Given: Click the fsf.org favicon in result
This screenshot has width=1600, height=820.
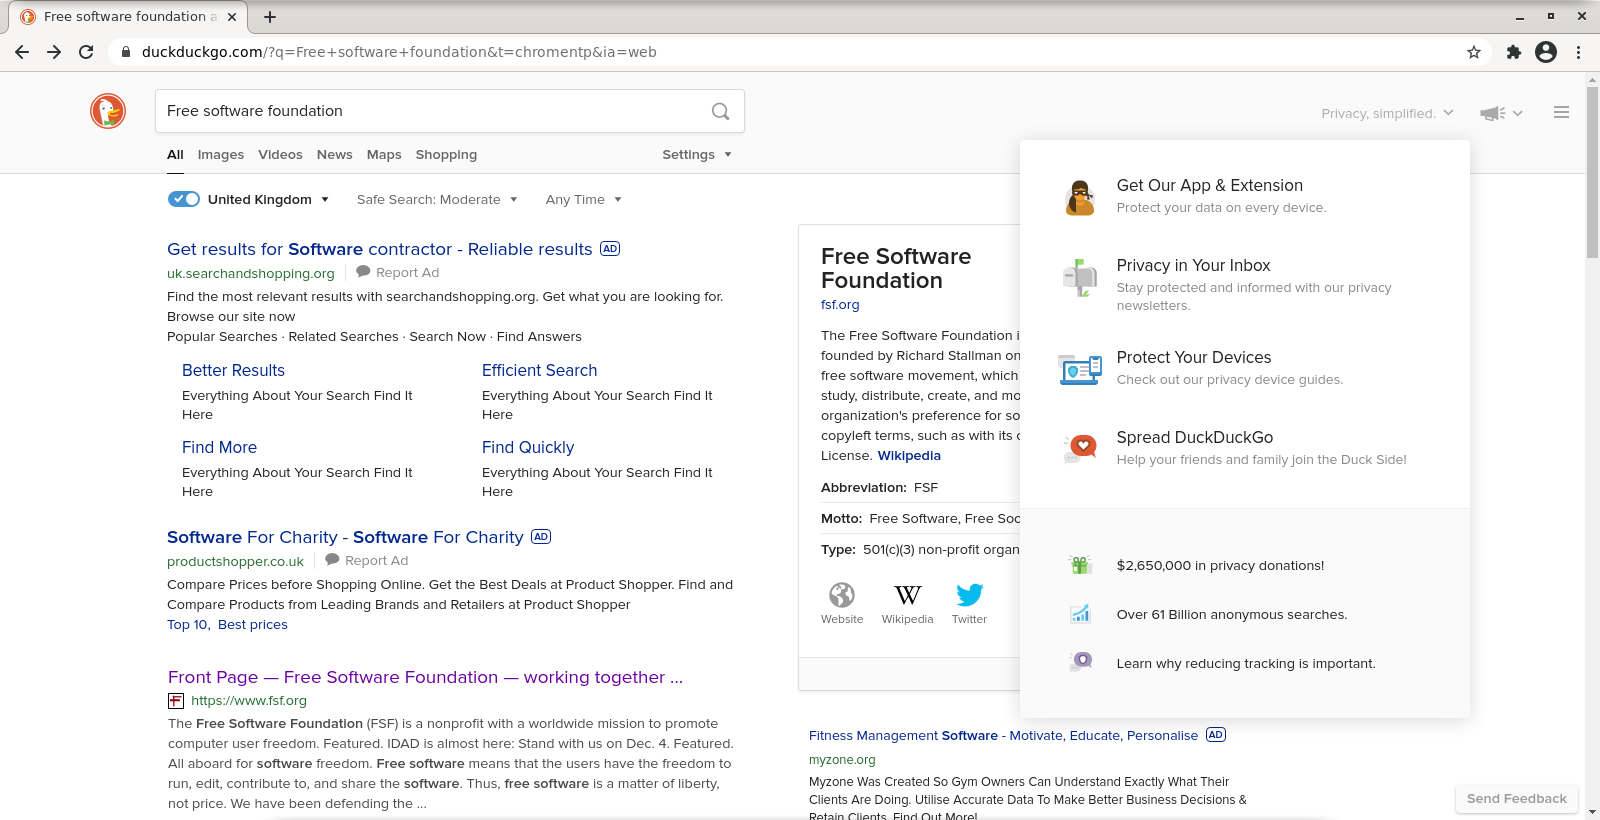Looking at the screenshot, I should [x=176, y=701].
